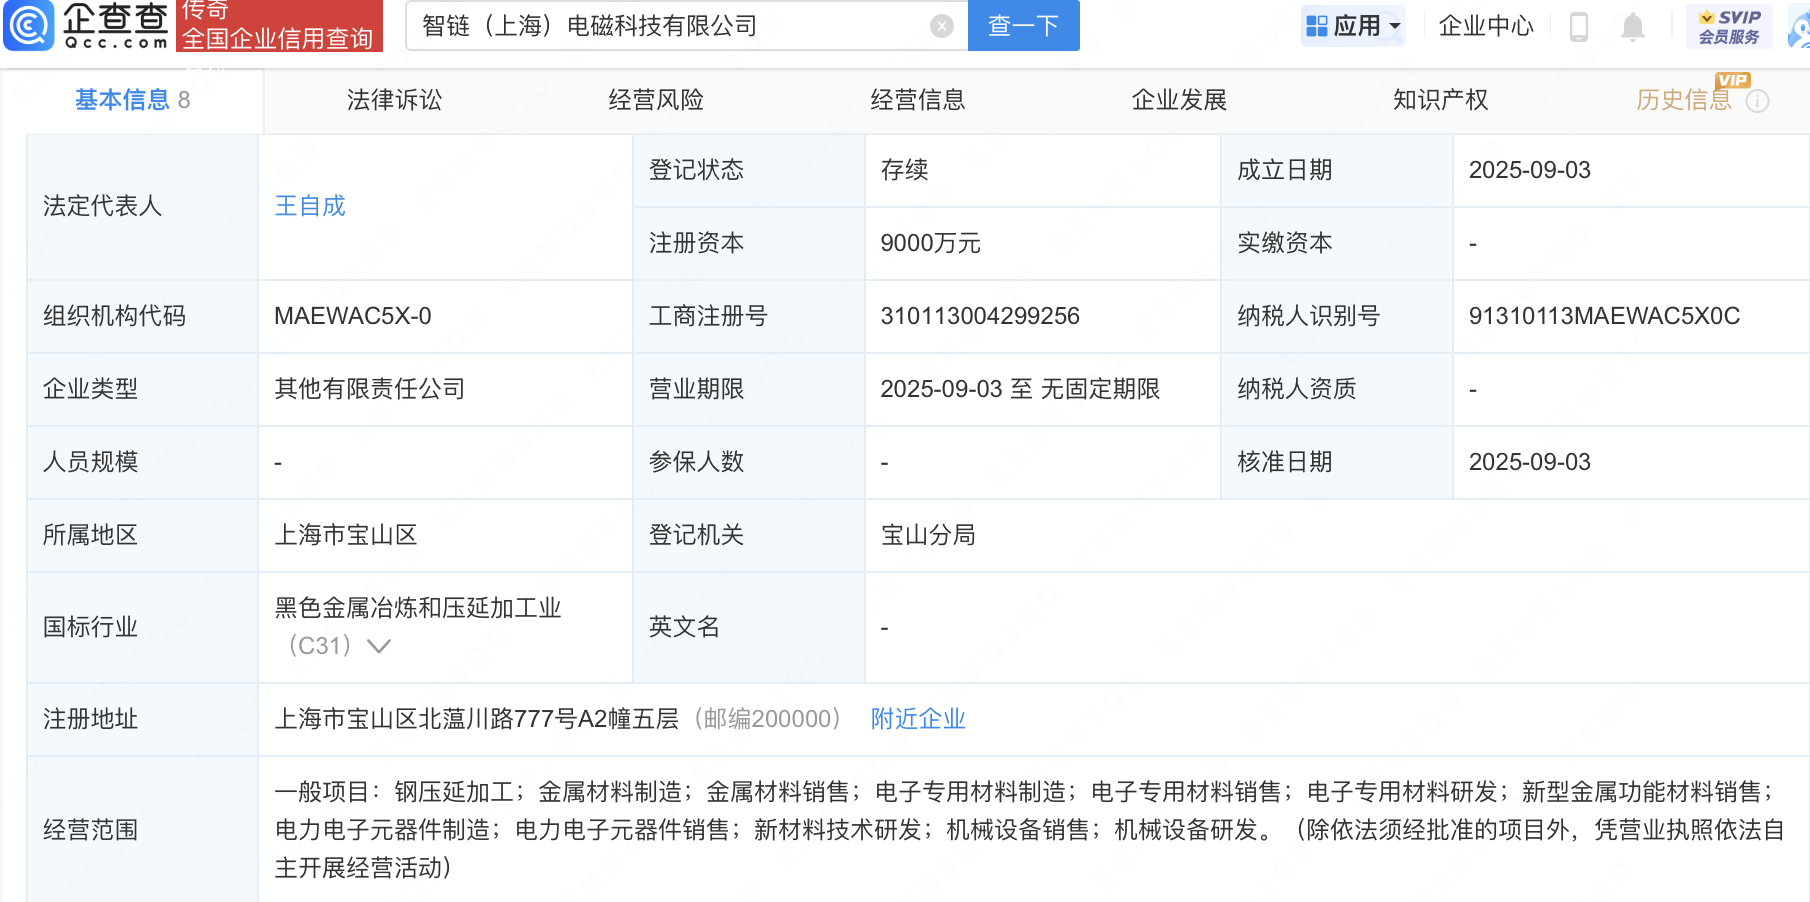
Task: Click the 法定代表人 label cell
Action: point(142,207)
